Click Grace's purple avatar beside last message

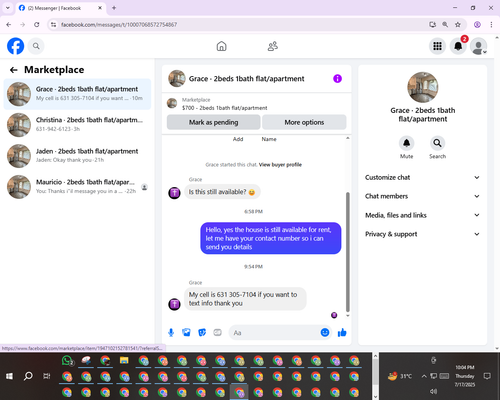(174, 304)
